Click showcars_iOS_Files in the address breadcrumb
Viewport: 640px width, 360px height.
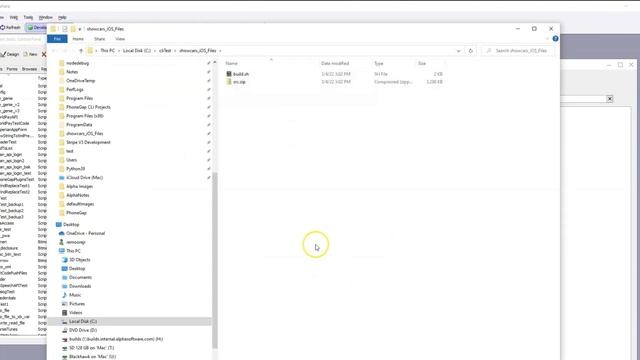[198, 51]
